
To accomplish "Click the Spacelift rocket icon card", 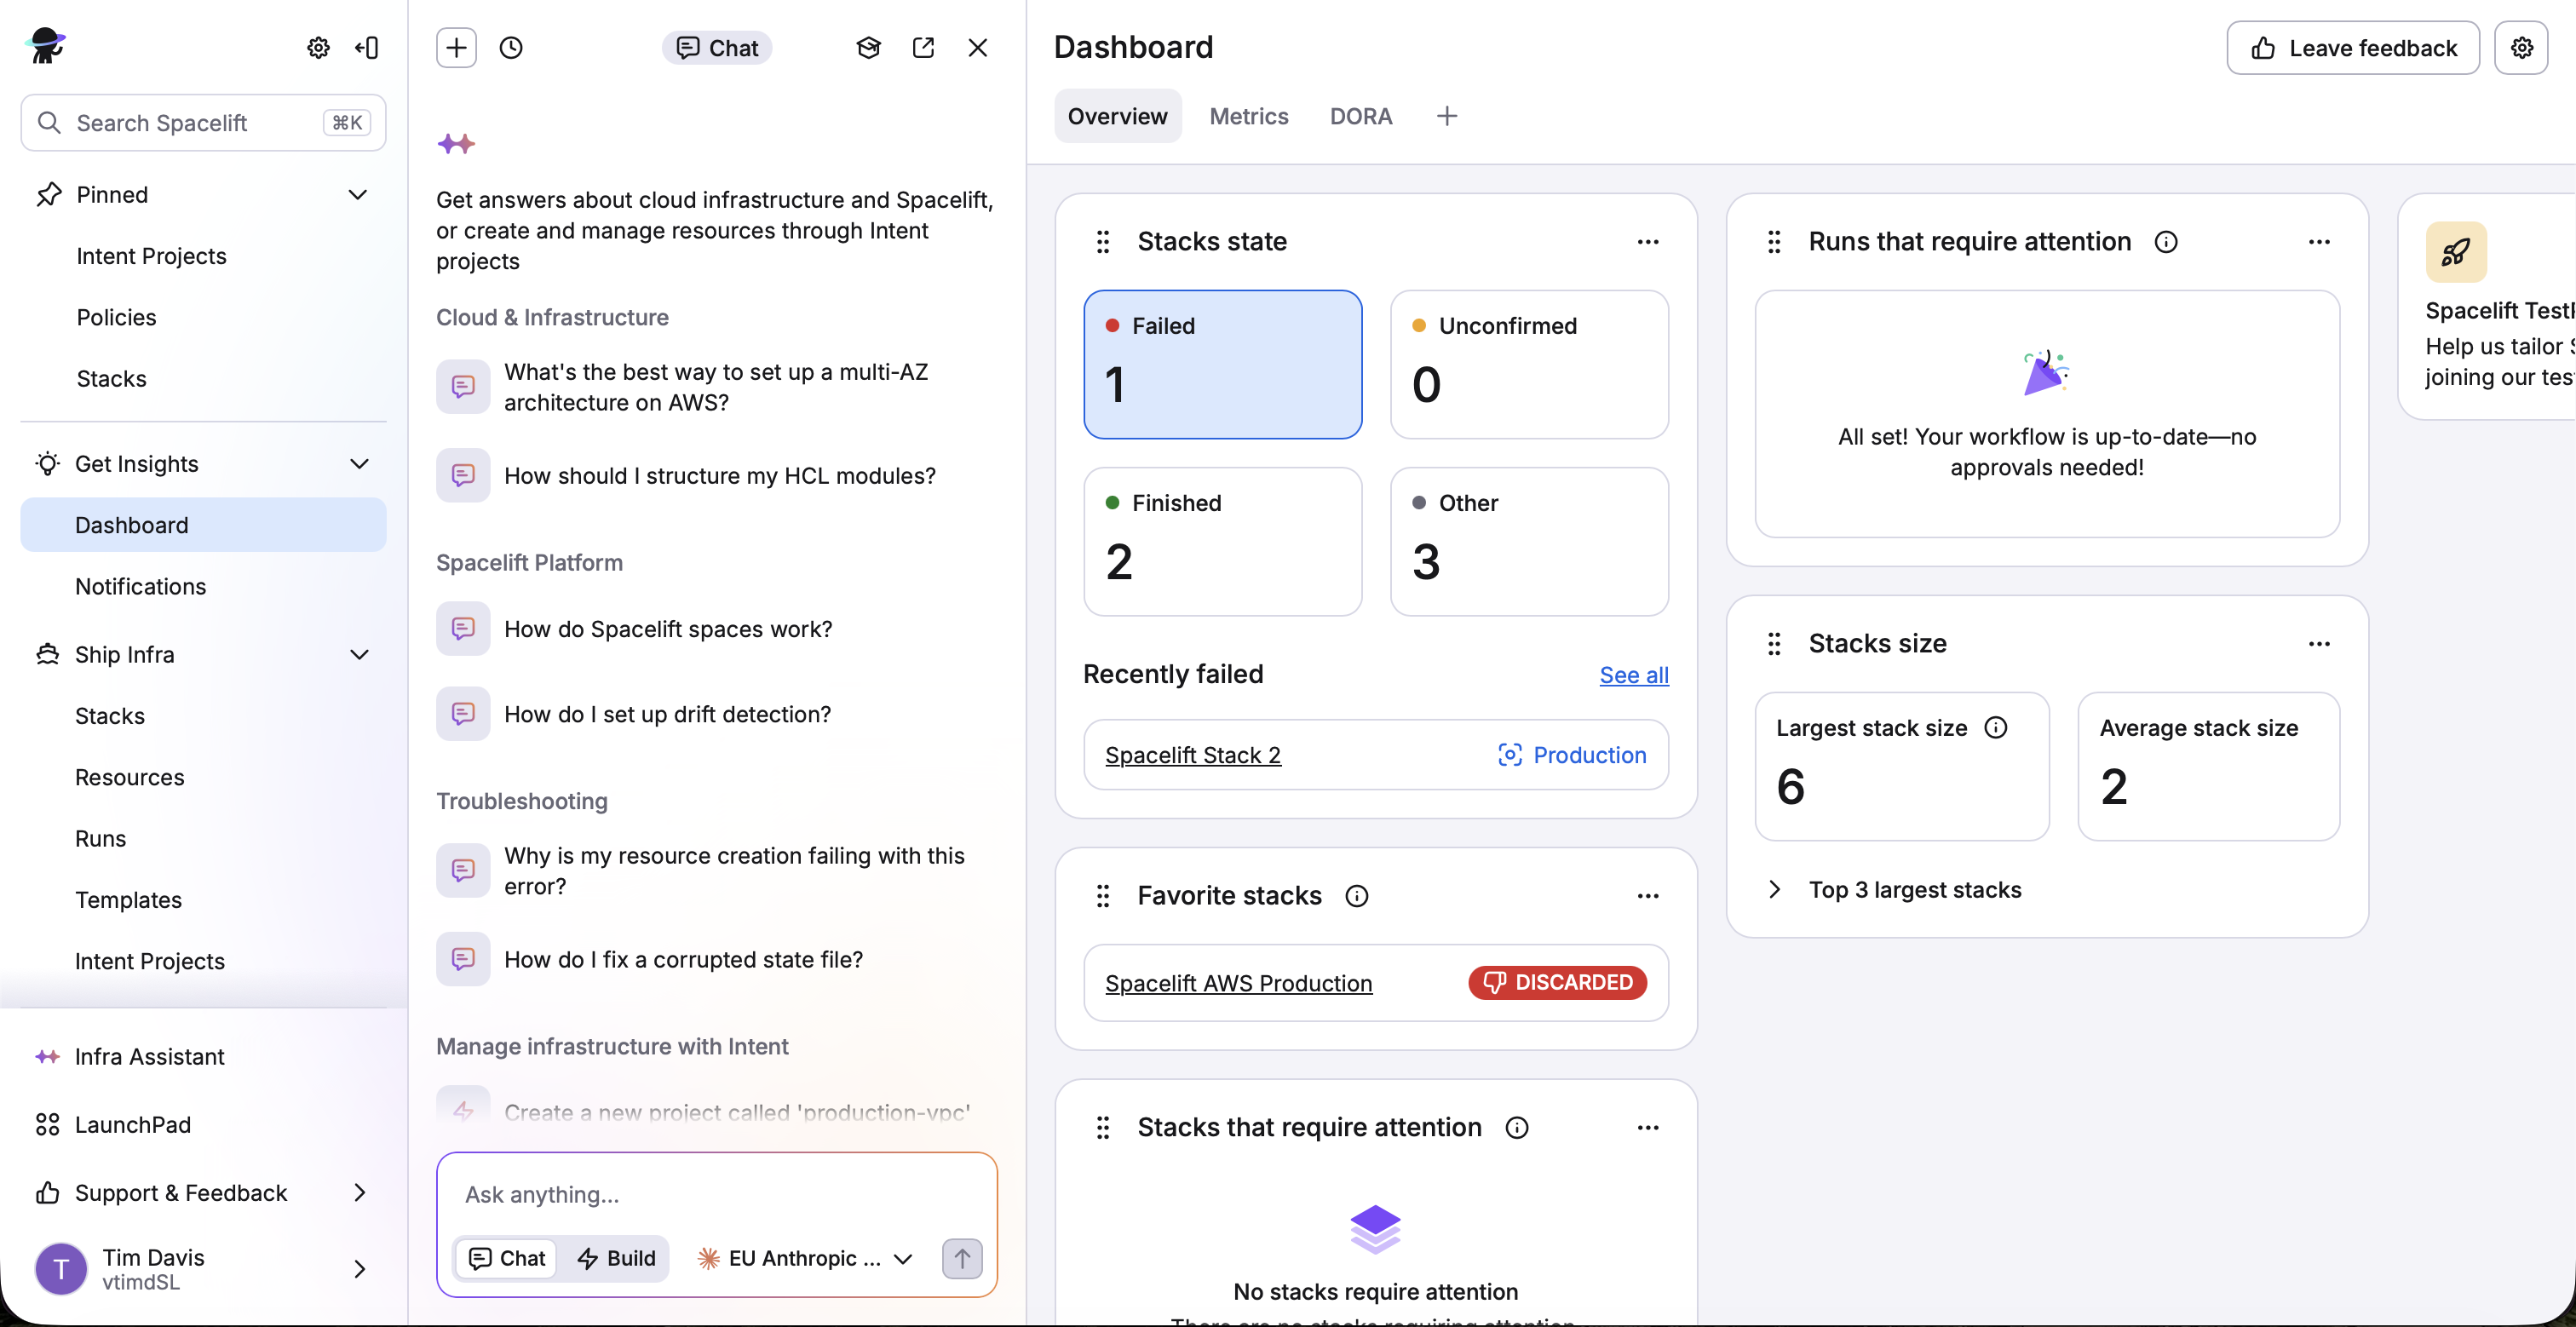I will tap(2455, 252).
